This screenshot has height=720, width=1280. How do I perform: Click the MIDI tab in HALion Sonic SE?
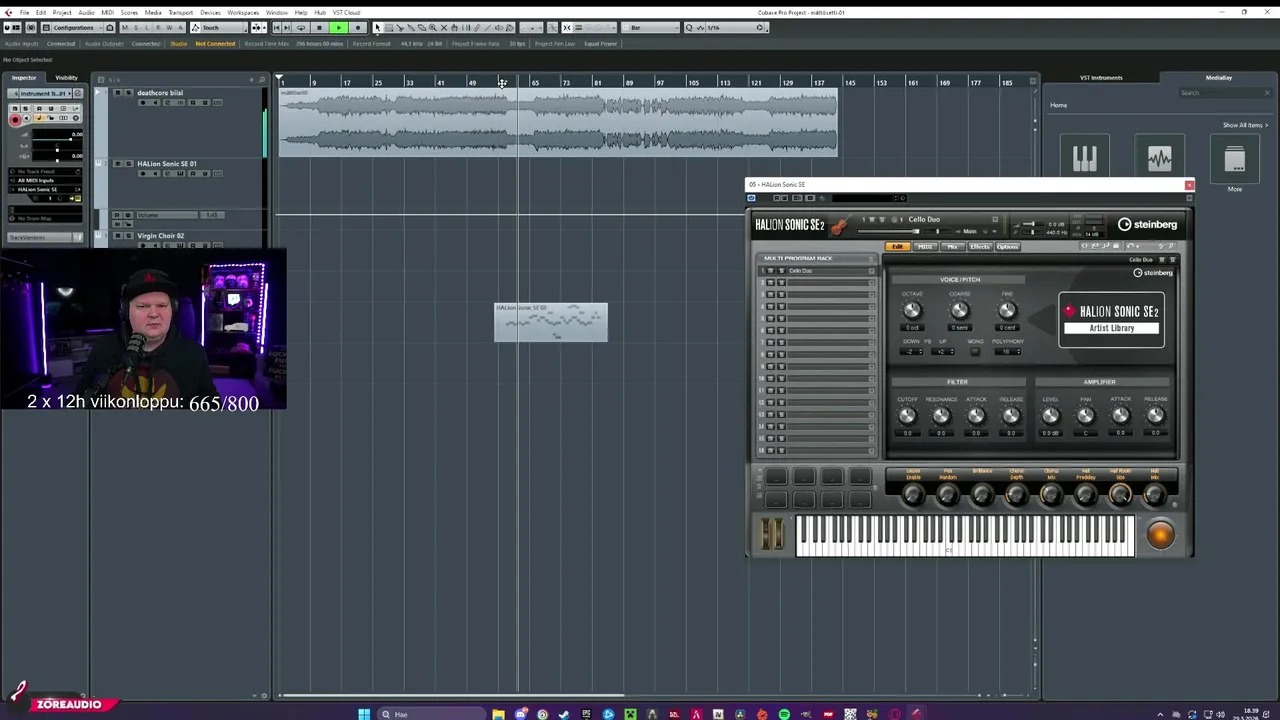tap(925, 247)
